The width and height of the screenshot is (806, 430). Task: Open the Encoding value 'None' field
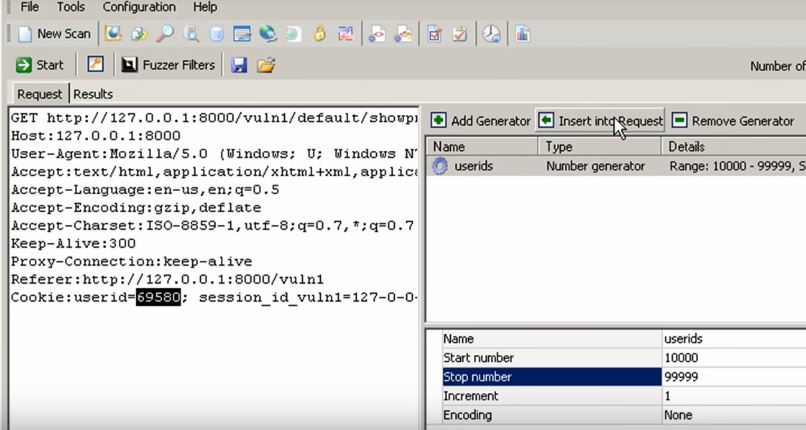click(734, 415)
